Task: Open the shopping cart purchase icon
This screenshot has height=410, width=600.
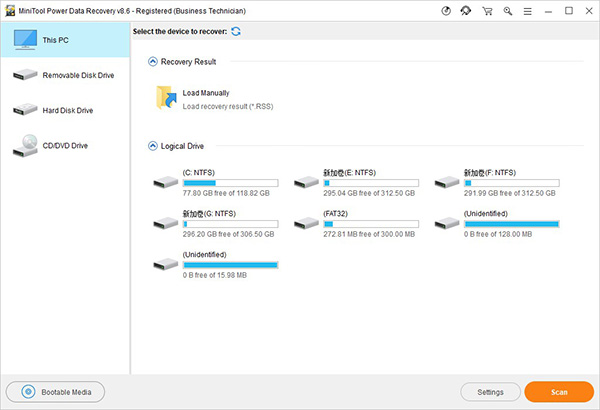Action: pos(488,11)
